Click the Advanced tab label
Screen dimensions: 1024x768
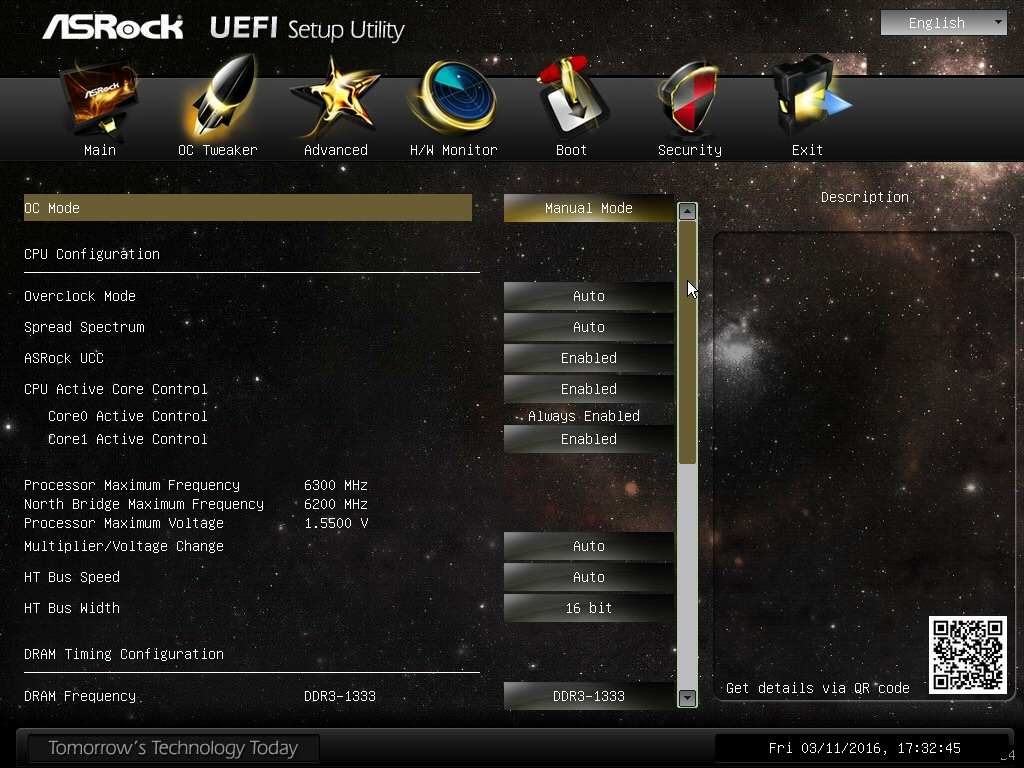[336, 150]
